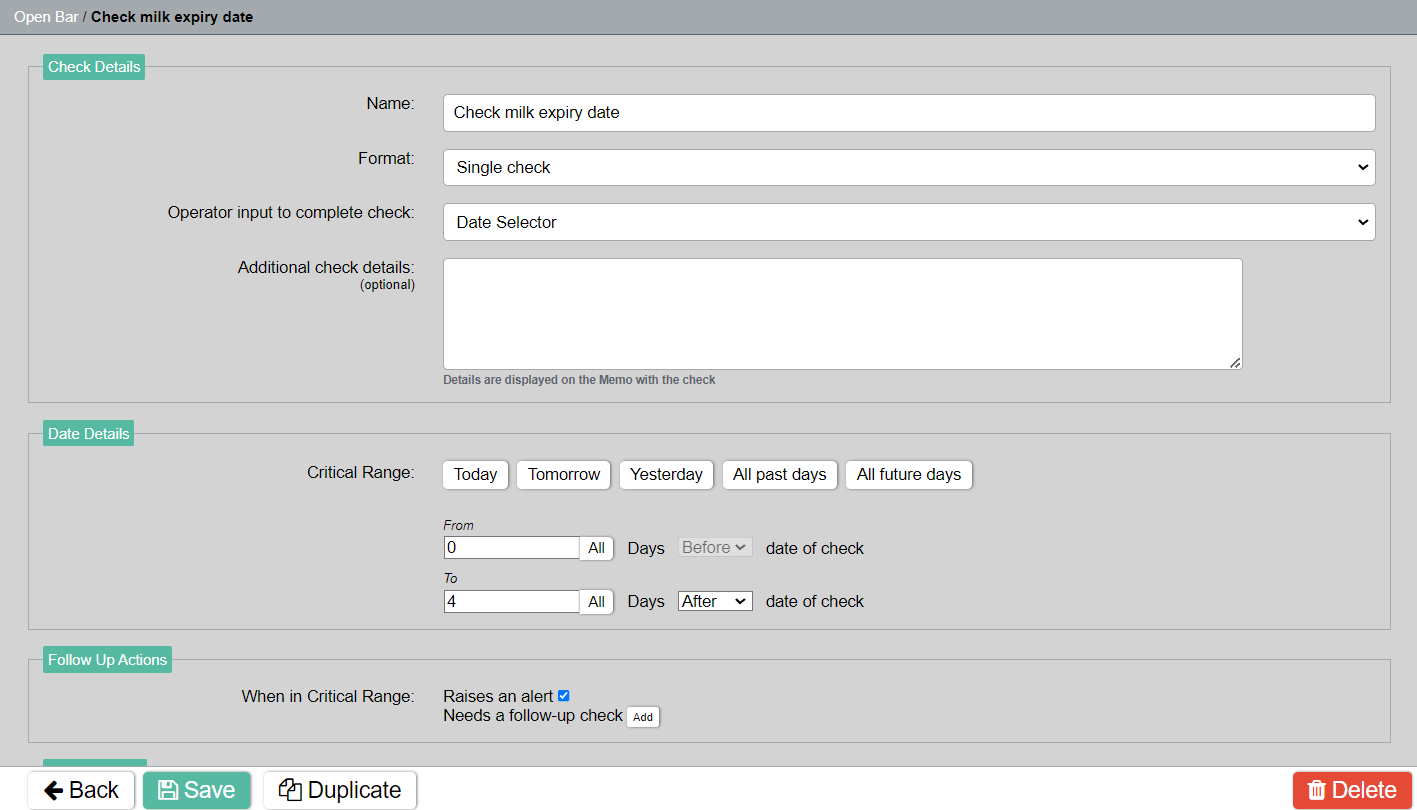1417x810 pixels.
Task: Duplicate this check
Action: pyautogui.click(x=340, y=790)
